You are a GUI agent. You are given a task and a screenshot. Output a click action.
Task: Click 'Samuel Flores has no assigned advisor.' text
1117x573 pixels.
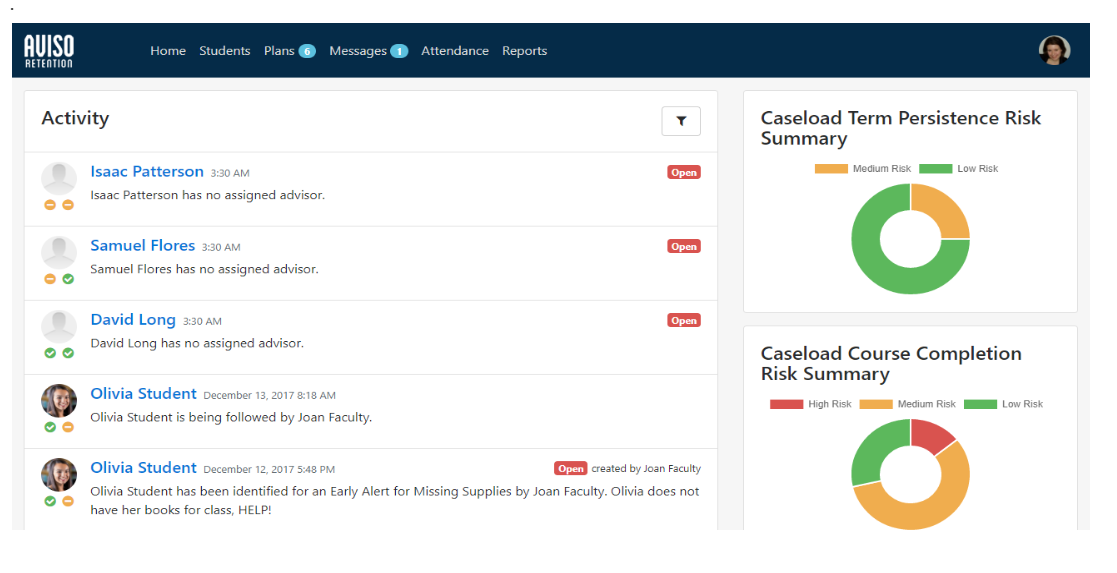(x=204, y=269)
